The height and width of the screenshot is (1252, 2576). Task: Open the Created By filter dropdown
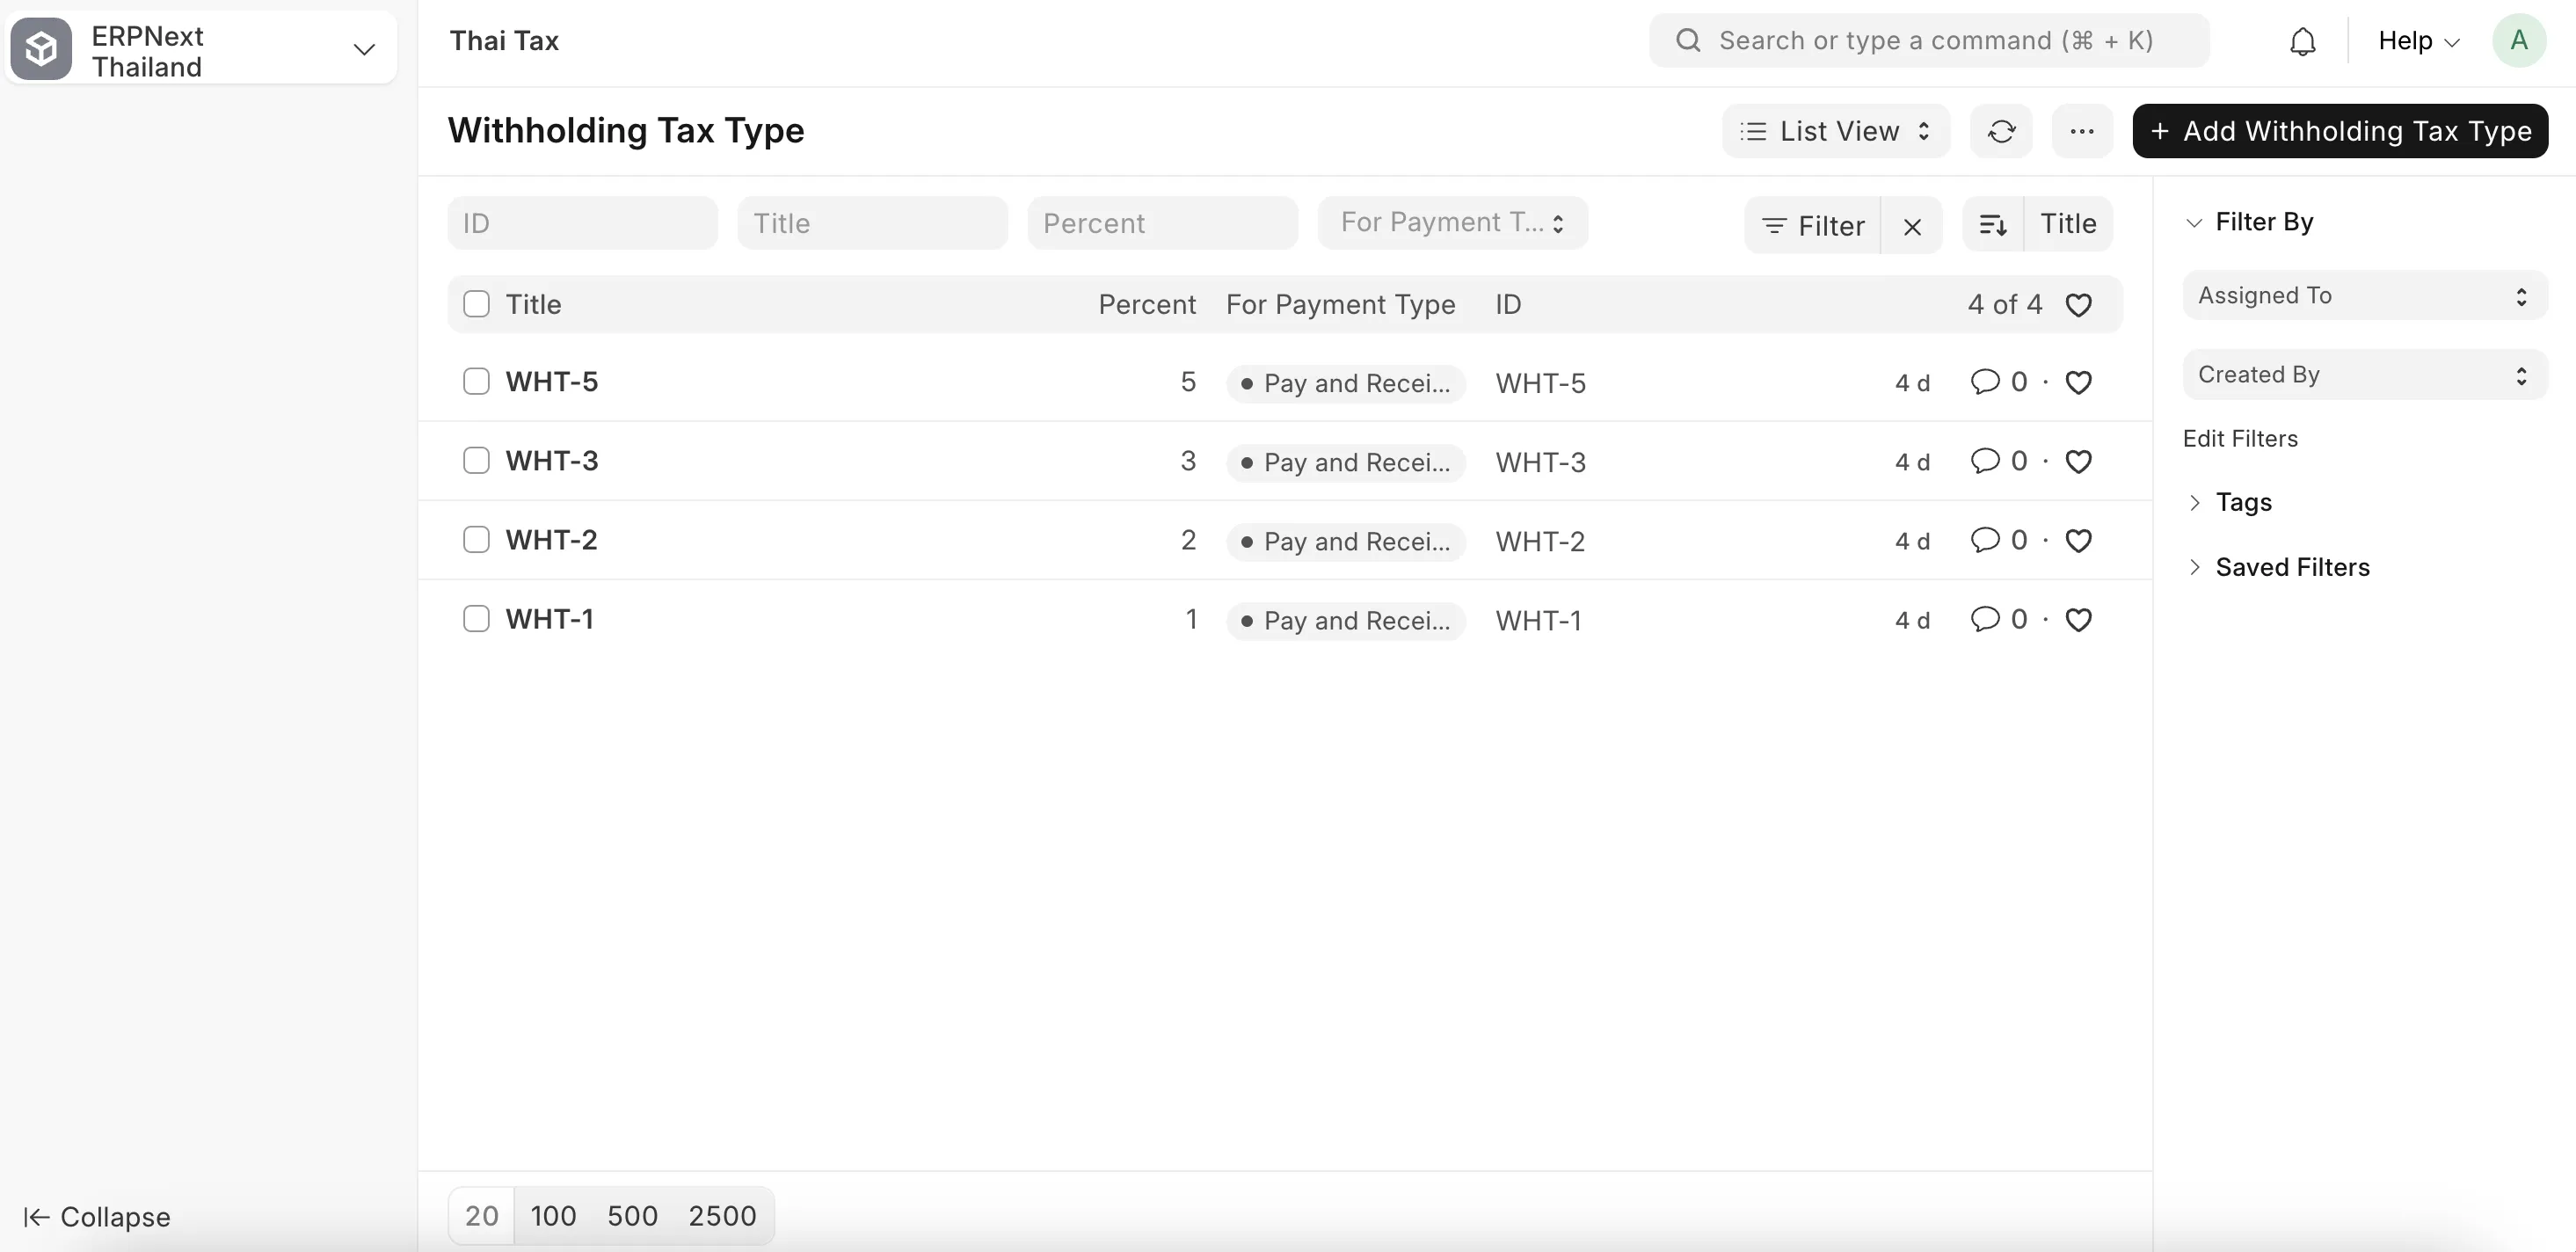pos(2364,375)
